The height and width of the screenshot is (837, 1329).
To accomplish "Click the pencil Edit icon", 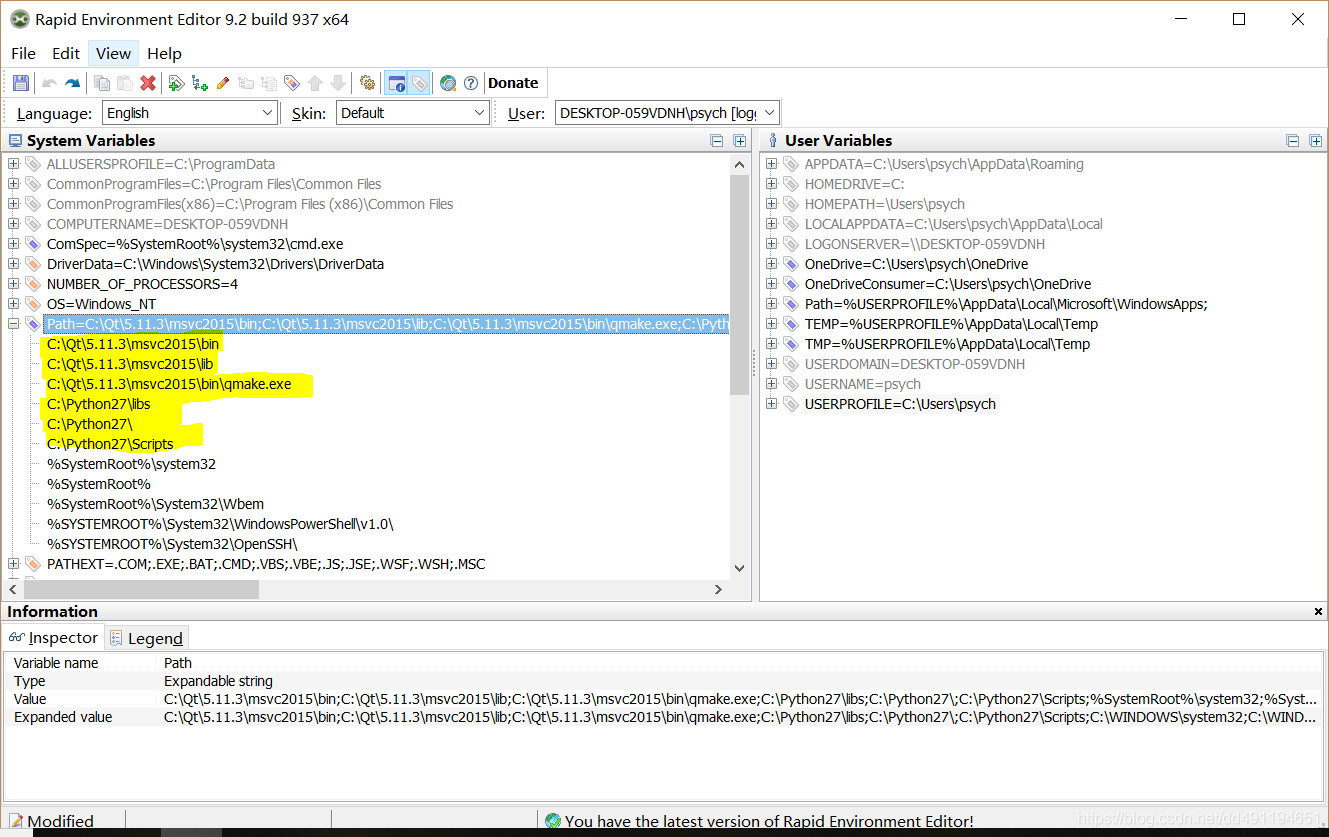I will point(222,83).
